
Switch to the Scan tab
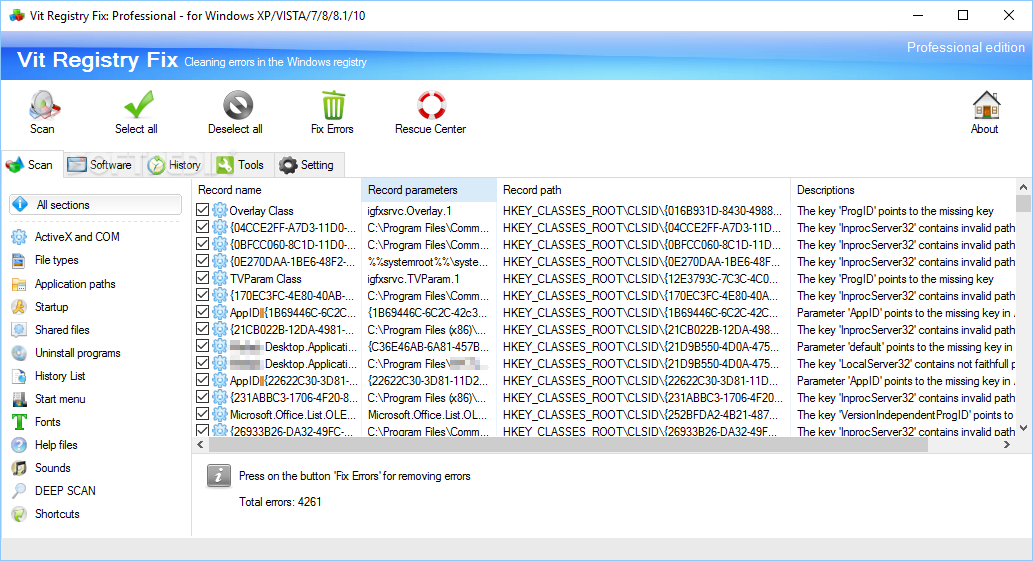tap(31, 165)
